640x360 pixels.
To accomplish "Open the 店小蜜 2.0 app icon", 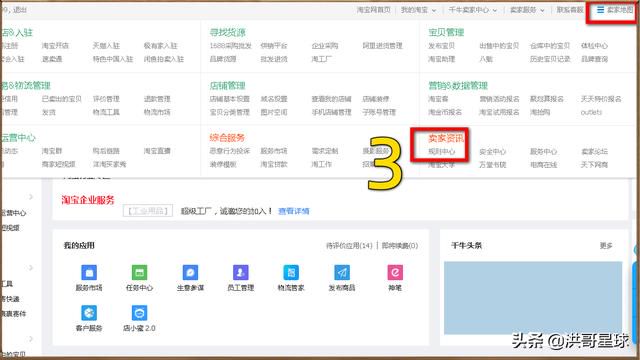I will 139,313.
